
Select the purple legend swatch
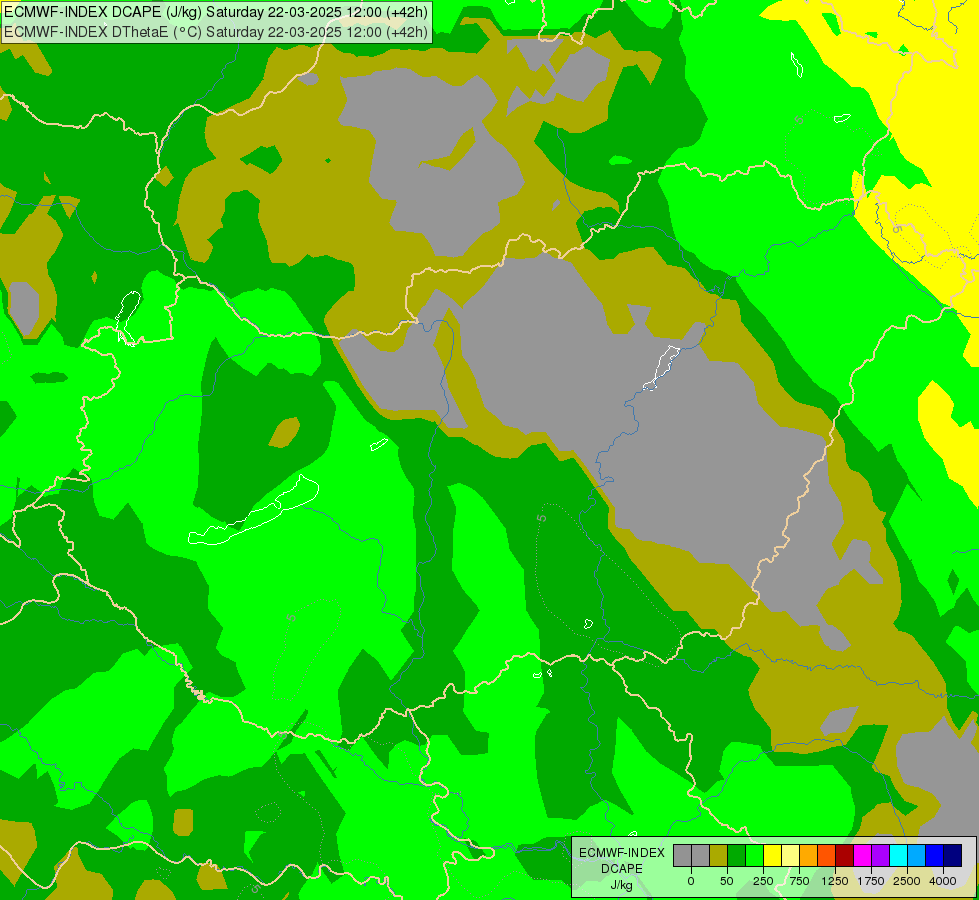point(881,855)
